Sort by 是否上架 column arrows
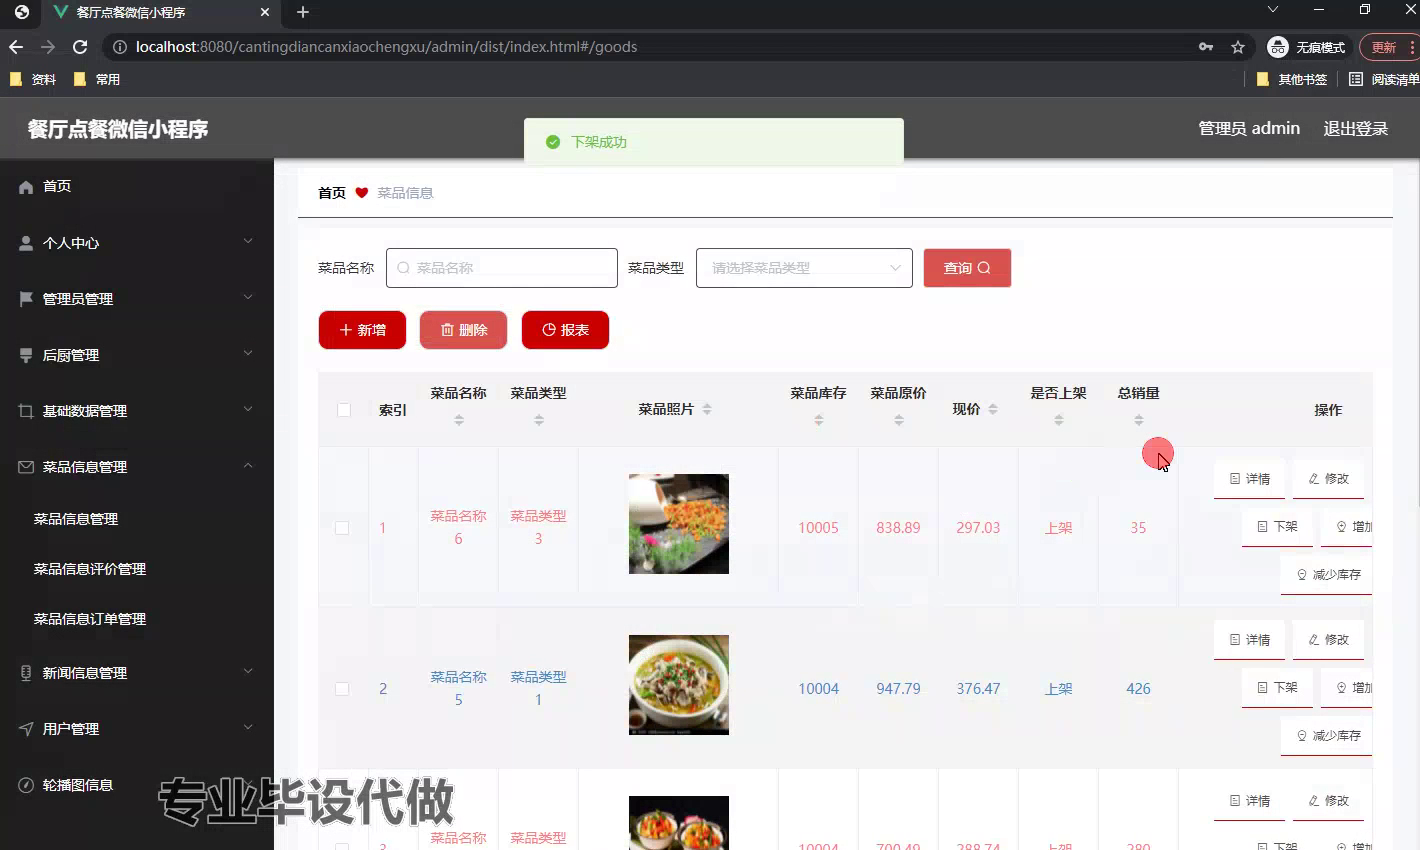The height and width of the screenshot is (850, 1420). click(1059, 420)
